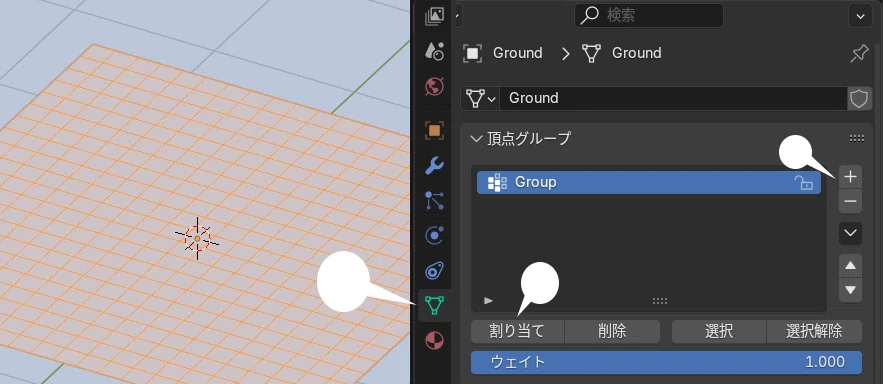Image resolution: width=883 pixels, height=384 pixels.
Task: Move vertex group up in list
Action: [850, 265]
